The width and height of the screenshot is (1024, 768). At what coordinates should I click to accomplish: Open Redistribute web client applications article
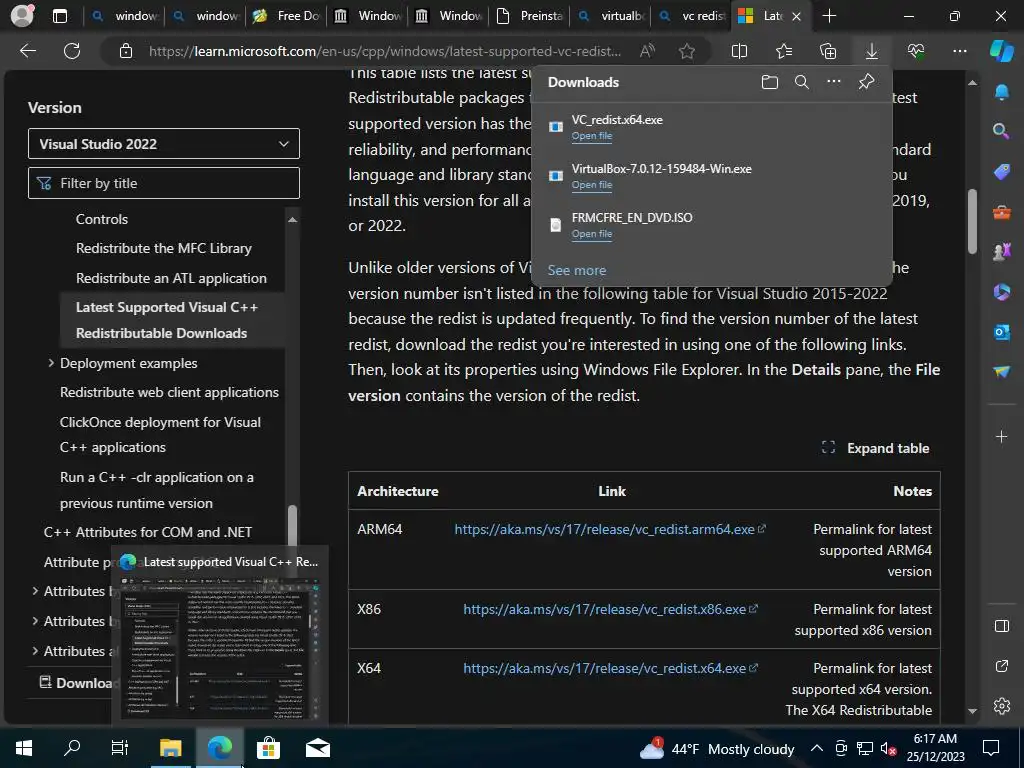(x=169, y=392)
